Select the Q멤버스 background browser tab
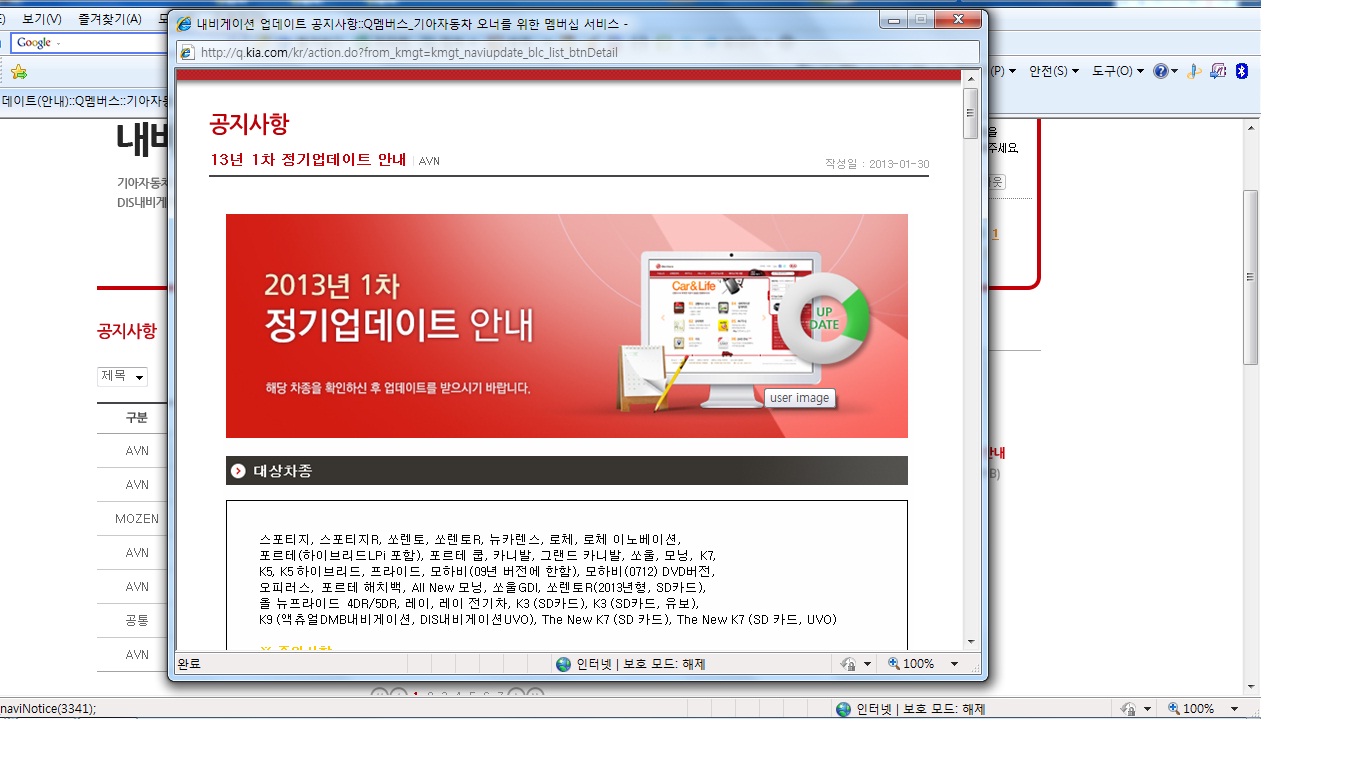The width and height of the screenshot is (1366, 768). pos(84,100)
